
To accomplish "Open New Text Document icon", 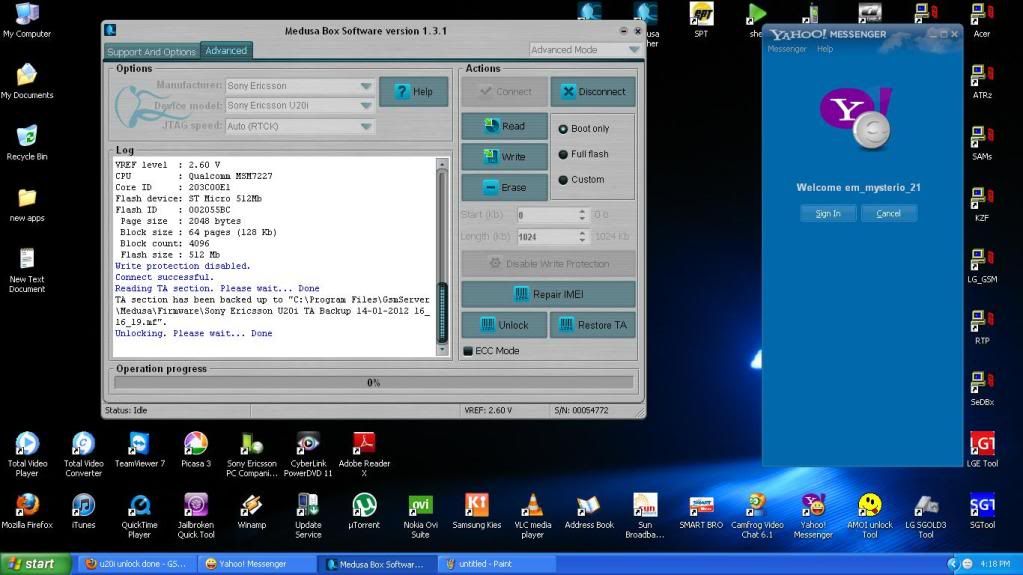I will pyautogui.click(x=27, y=270).
